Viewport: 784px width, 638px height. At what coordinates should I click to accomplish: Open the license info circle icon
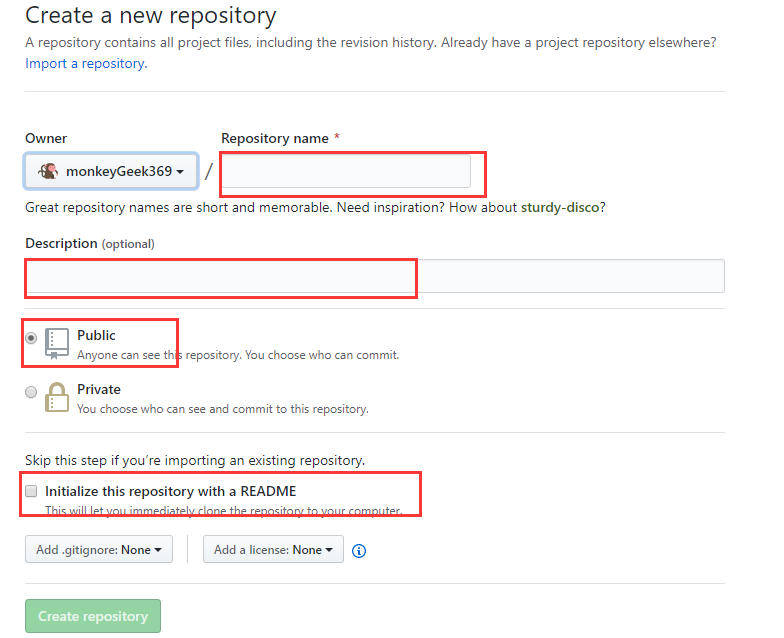(x=359, y=550)
